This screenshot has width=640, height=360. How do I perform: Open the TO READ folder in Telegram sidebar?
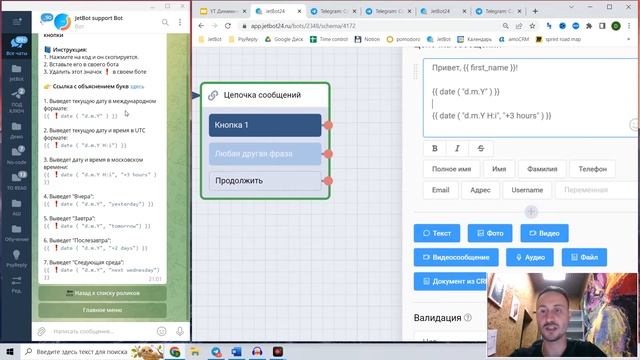point(16,181)
